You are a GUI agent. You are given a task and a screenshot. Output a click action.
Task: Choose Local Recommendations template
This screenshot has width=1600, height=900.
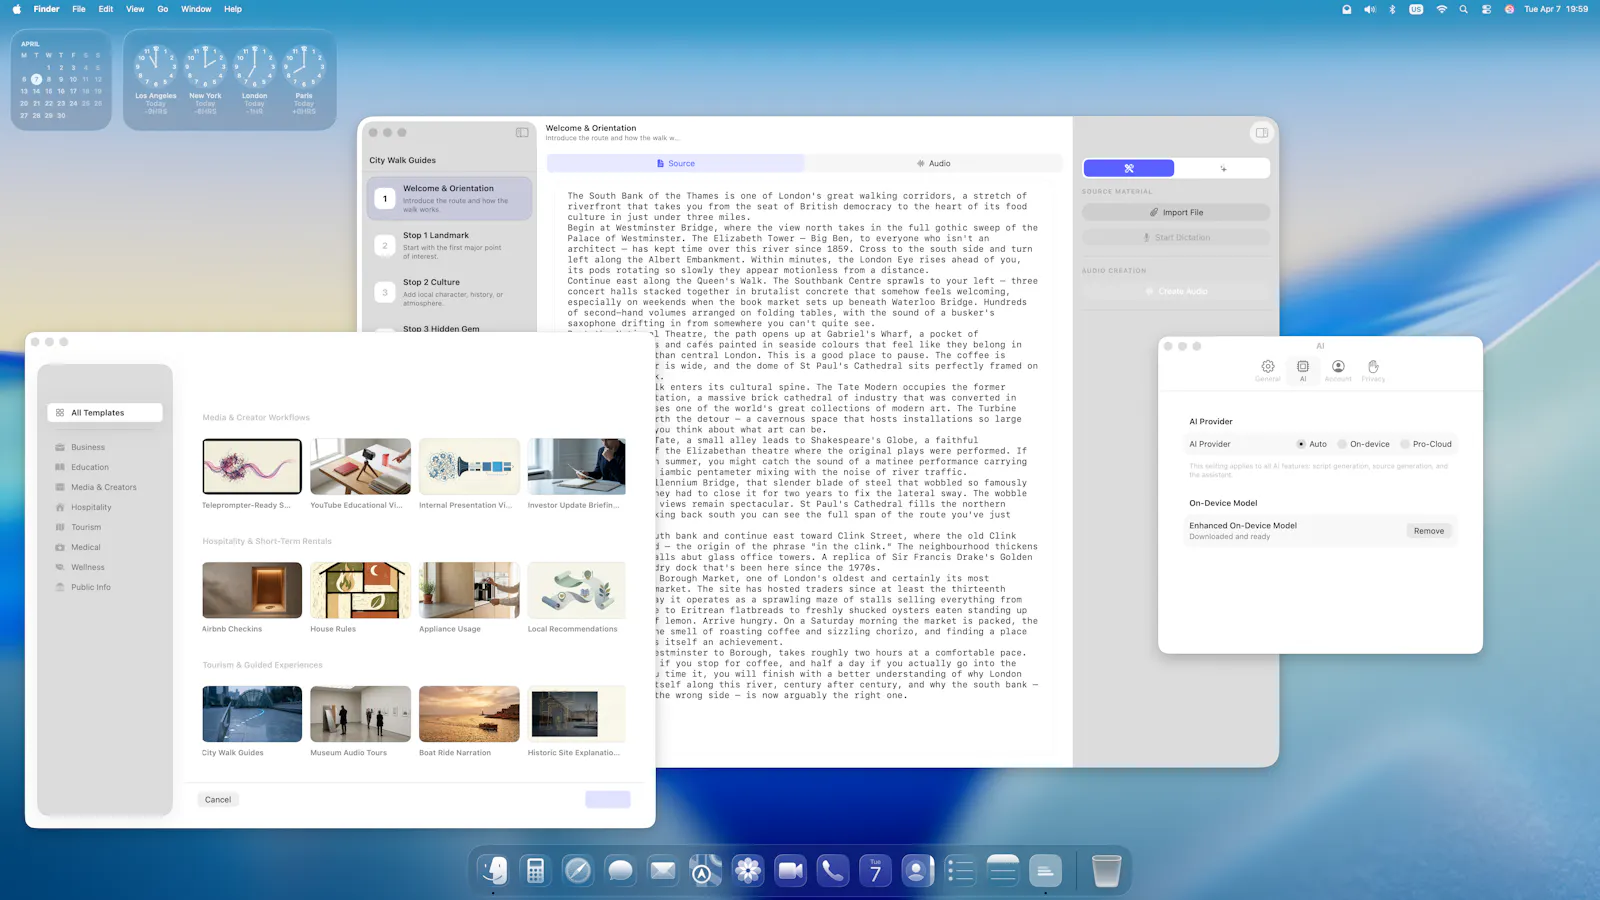pos(577,590)
